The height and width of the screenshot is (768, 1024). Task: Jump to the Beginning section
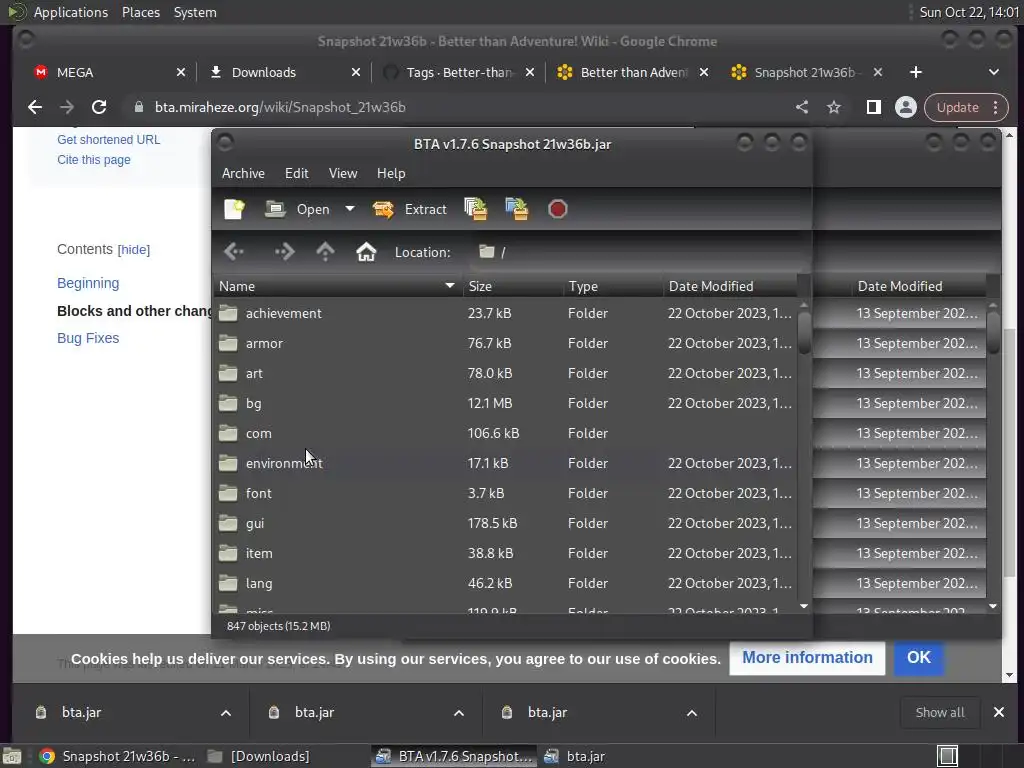pos(88,283)
